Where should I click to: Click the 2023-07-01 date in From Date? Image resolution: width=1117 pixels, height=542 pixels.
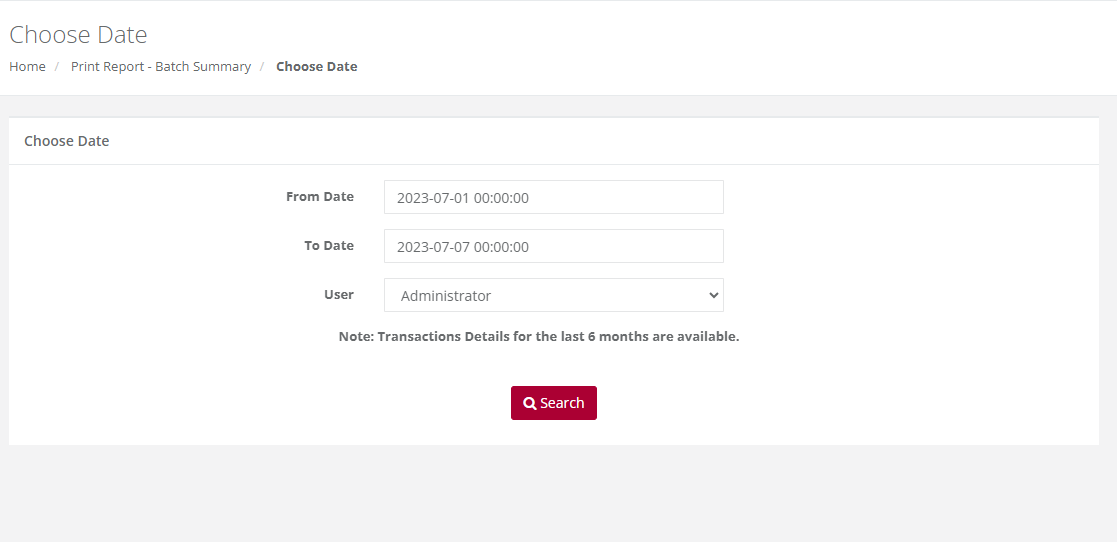coord(433,198)
